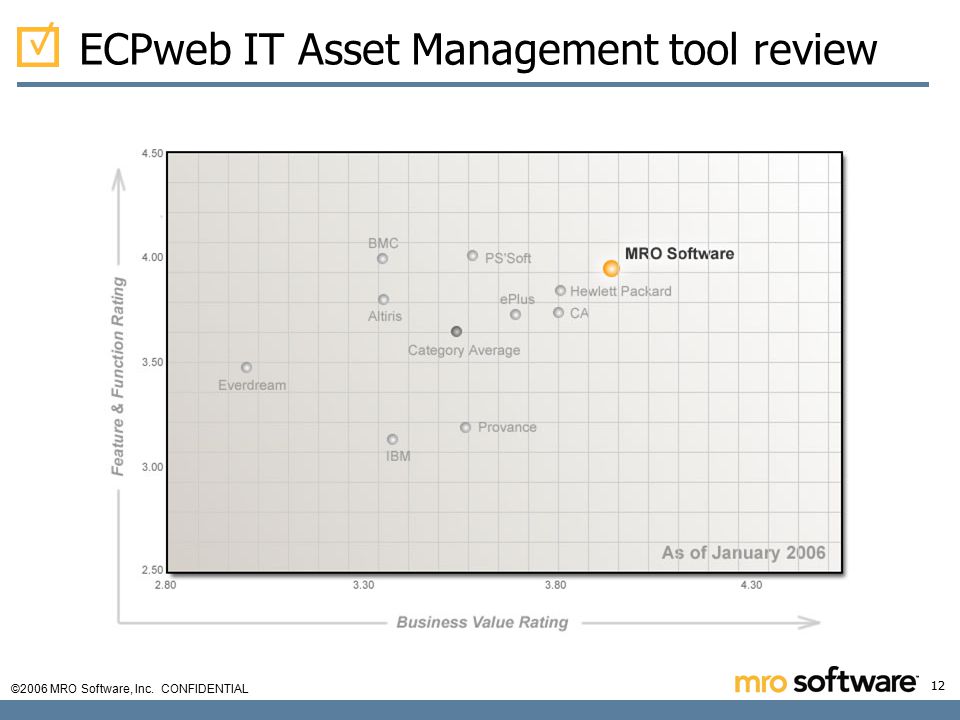
Task: Select the dark Category Average data point
Action: tap(456, 331)
